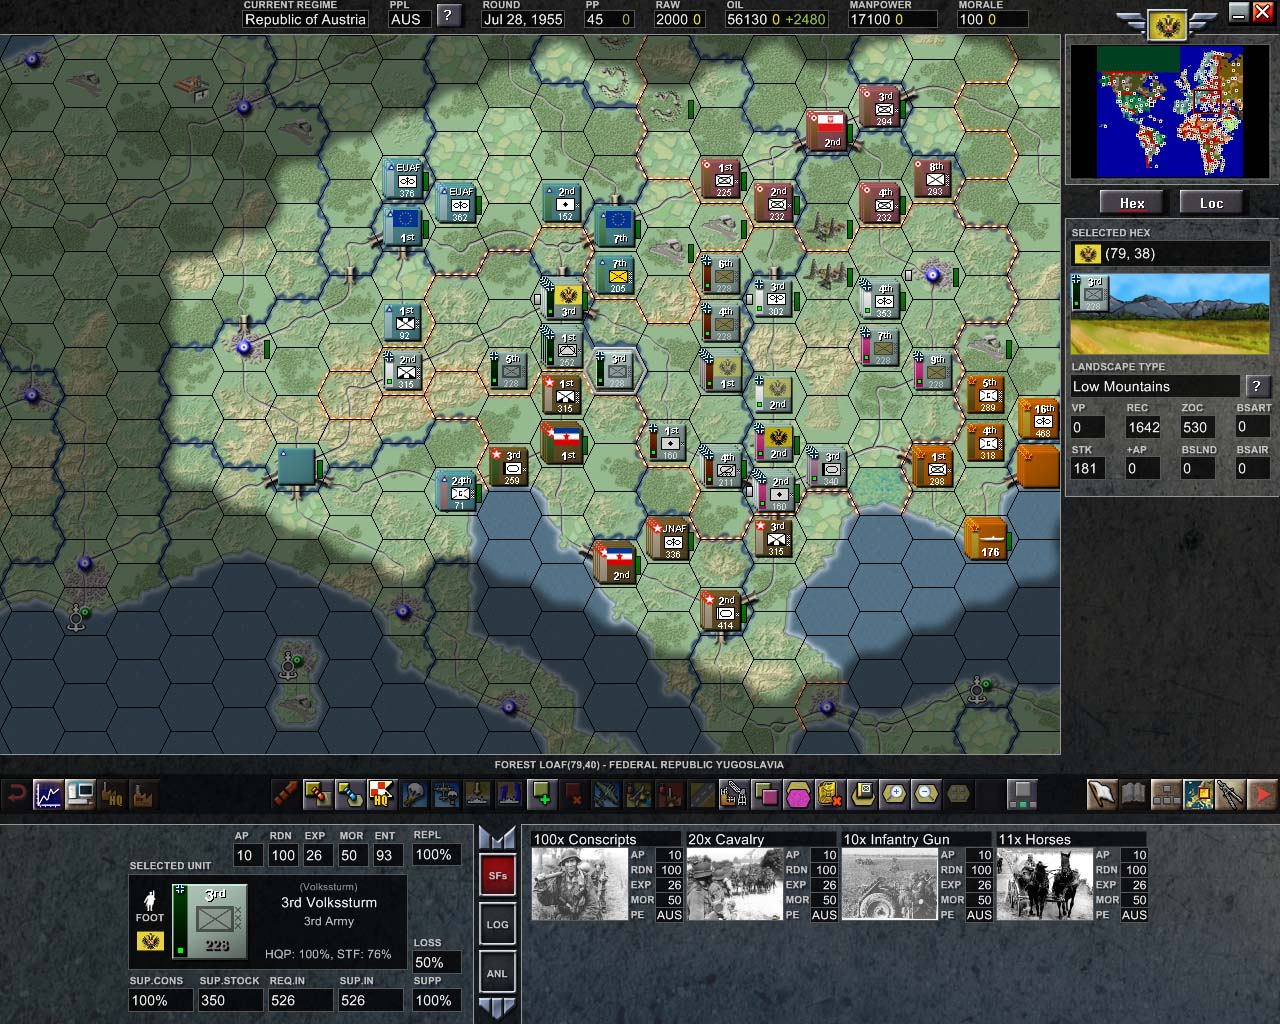This screenshot has width=1280, height=1024.
Task: Open the statistics graph screen
Action: pos(48,795)
